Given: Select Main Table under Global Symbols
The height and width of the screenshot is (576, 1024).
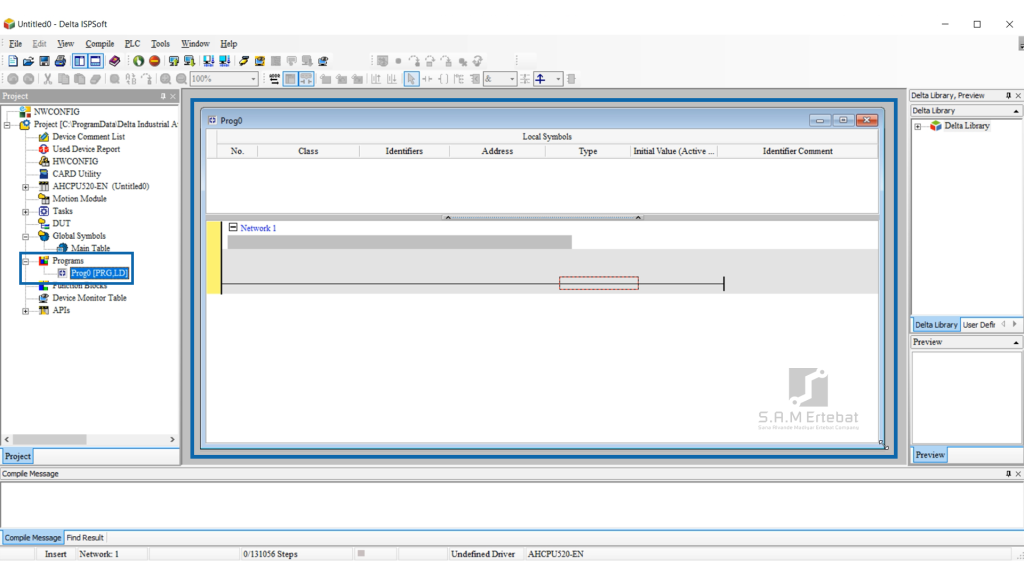Looking at the screenshot, I should (x=90, y=248).
